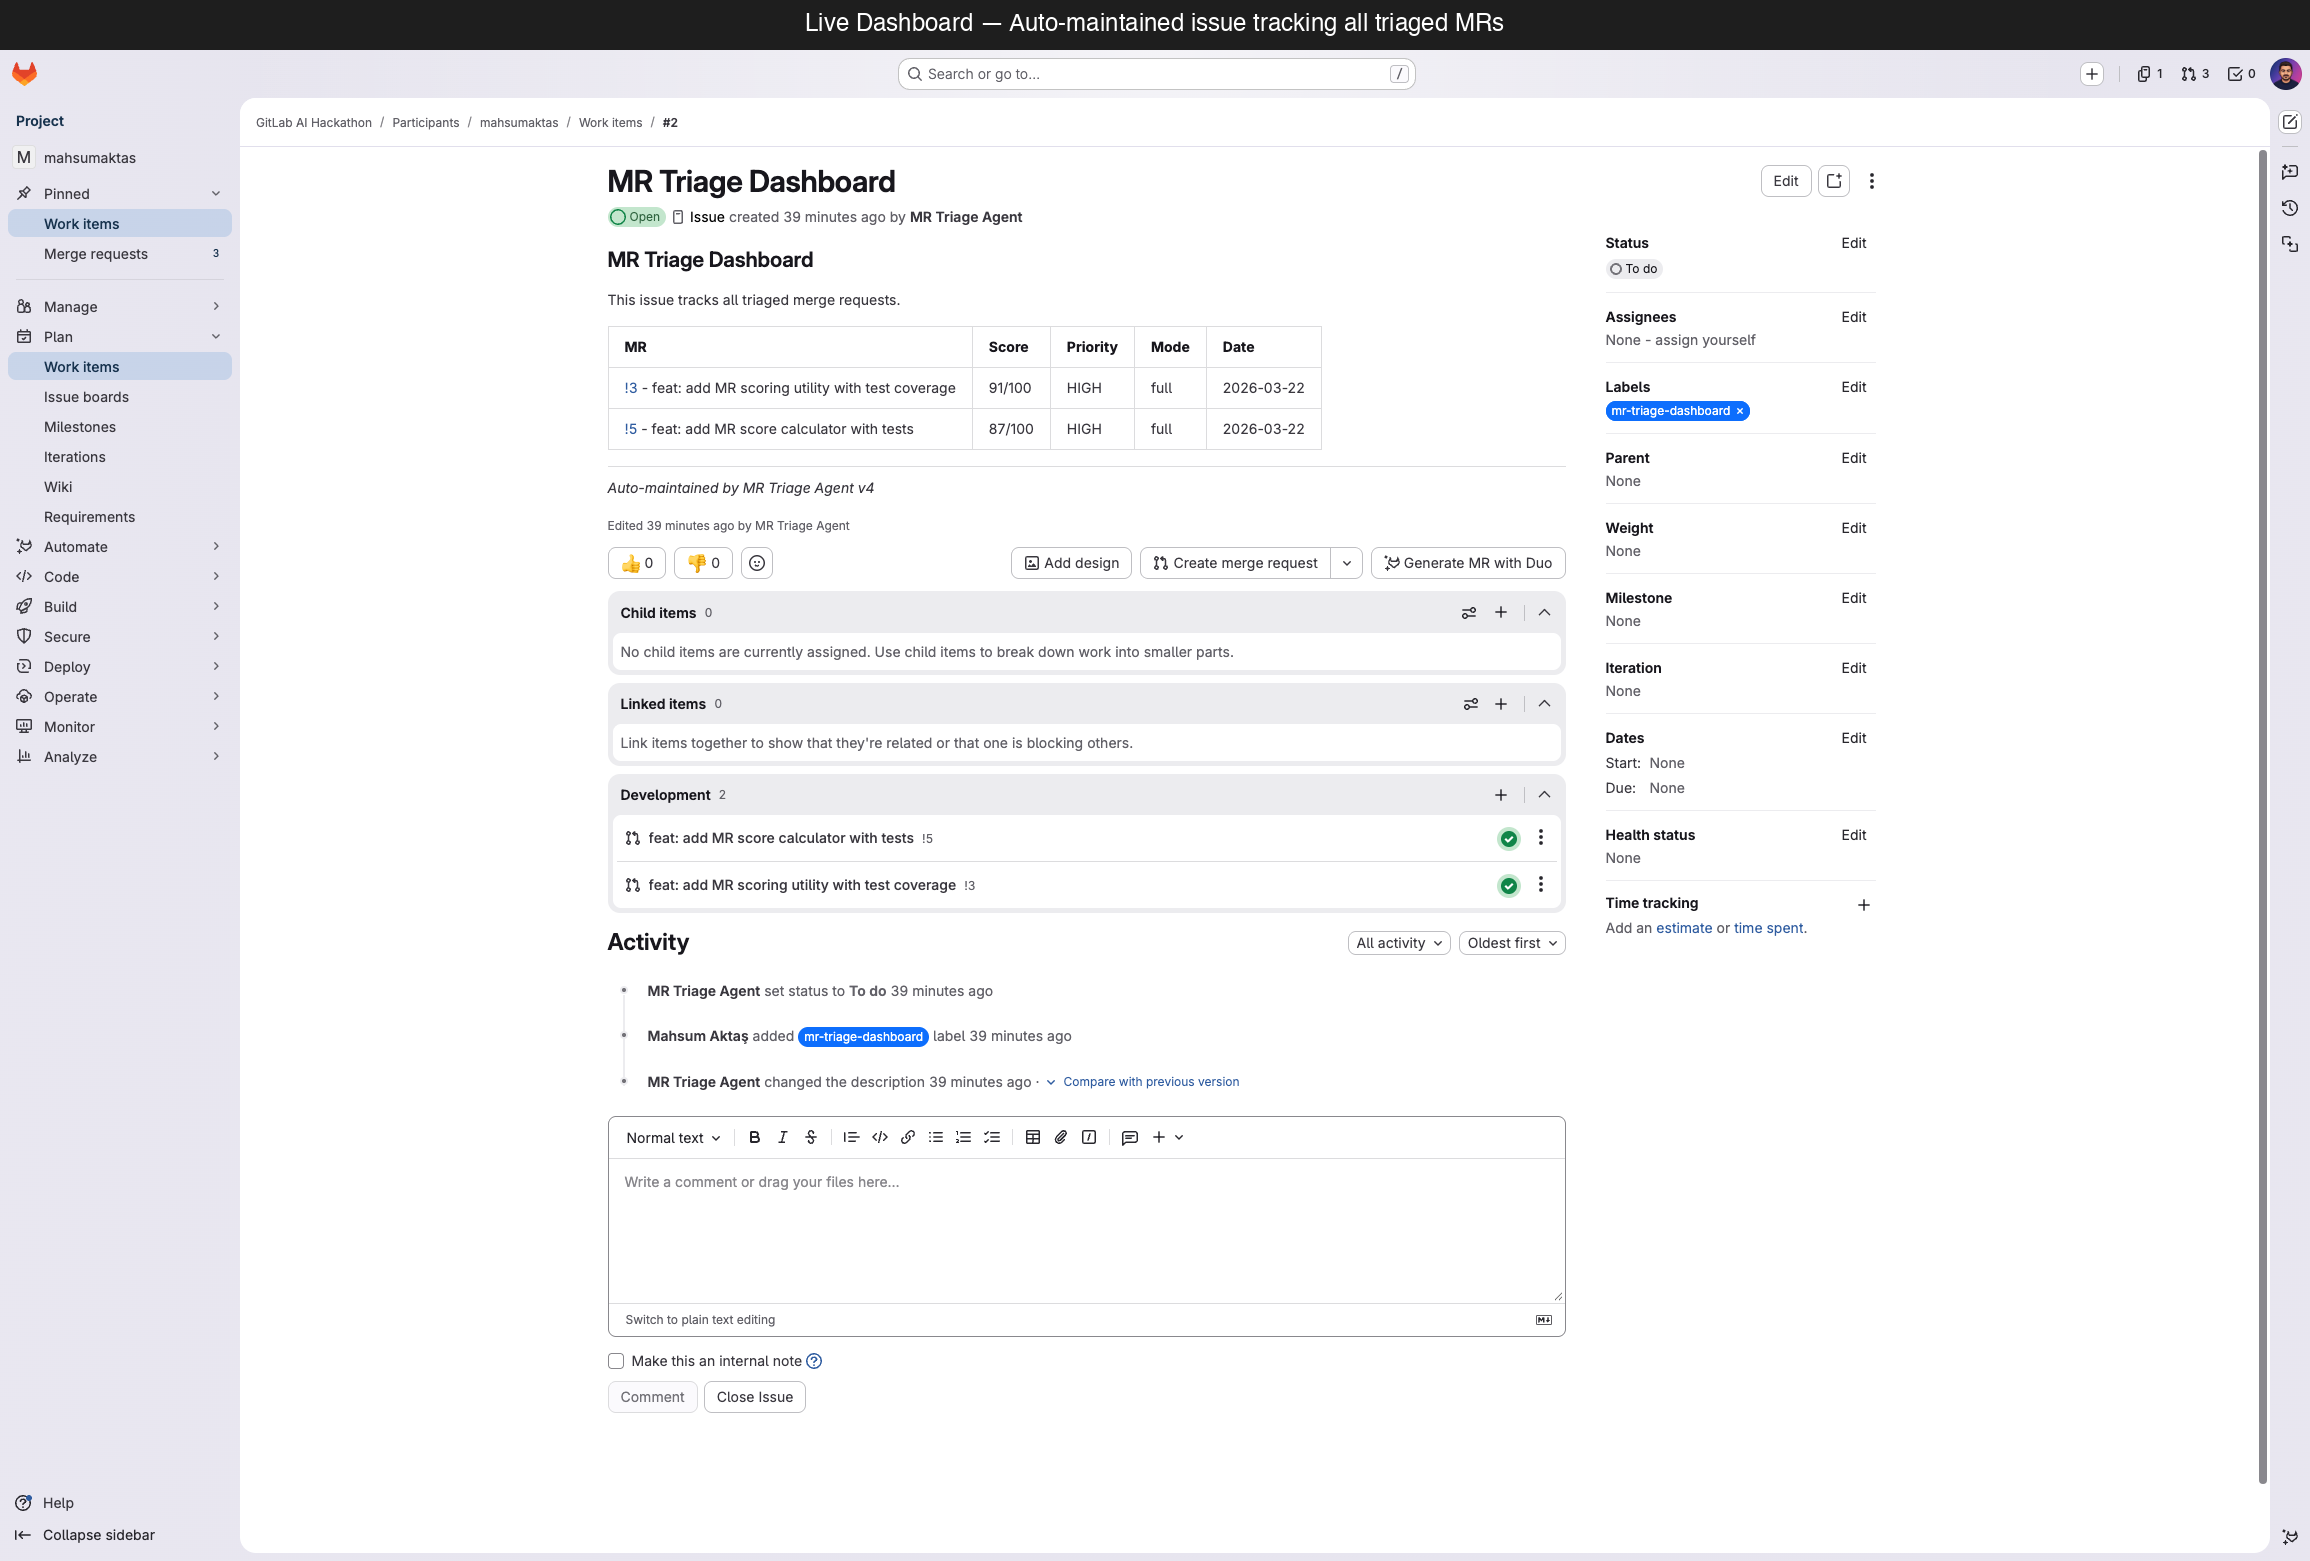Open the kebab menu beside the Edit button
Viewport: 2310px width, 1561px height.
[1872, 181]
